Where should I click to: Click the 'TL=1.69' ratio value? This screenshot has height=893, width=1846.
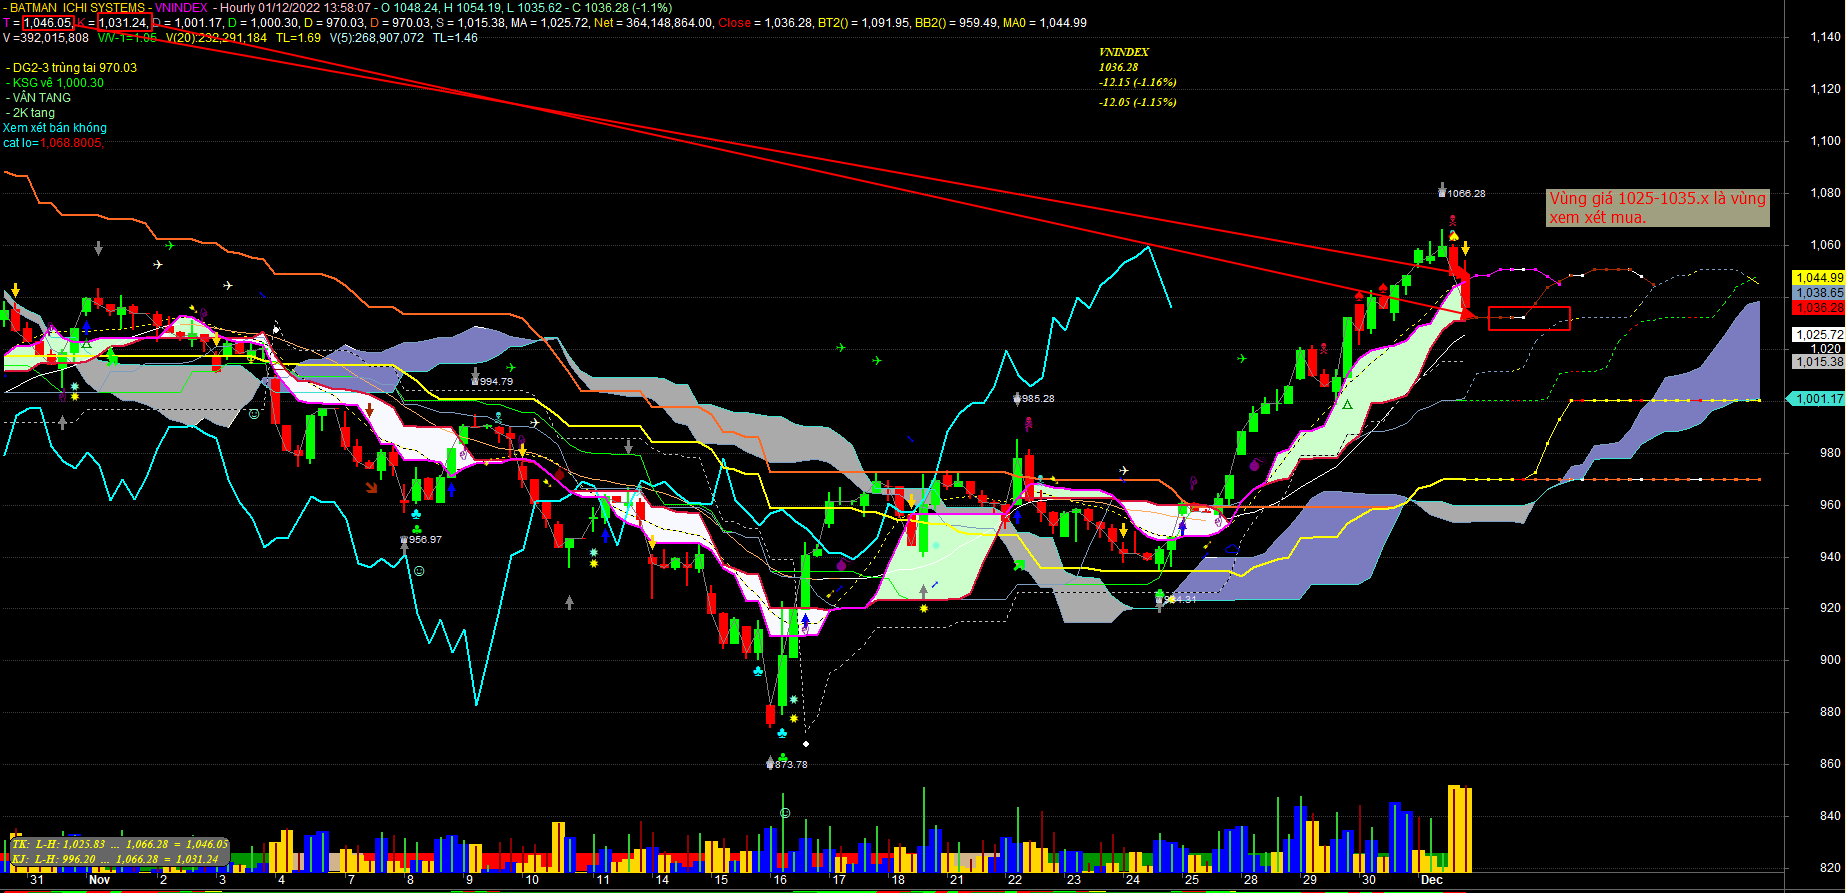pos(299,37)
